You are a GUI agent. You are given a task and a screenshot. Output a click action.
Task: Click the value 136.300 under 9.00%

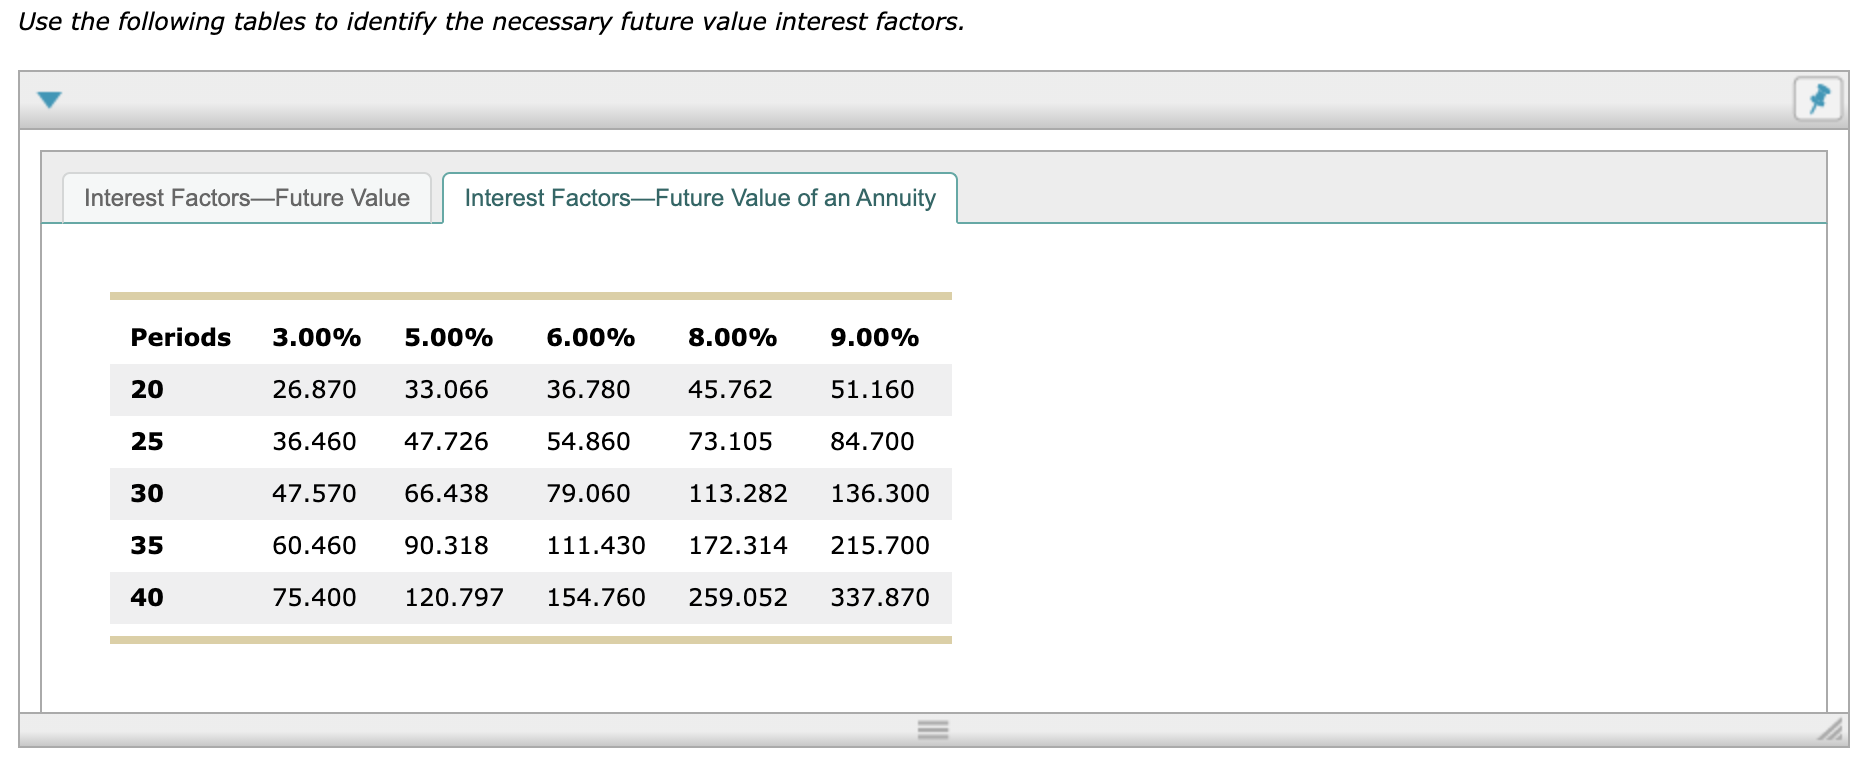879,493
